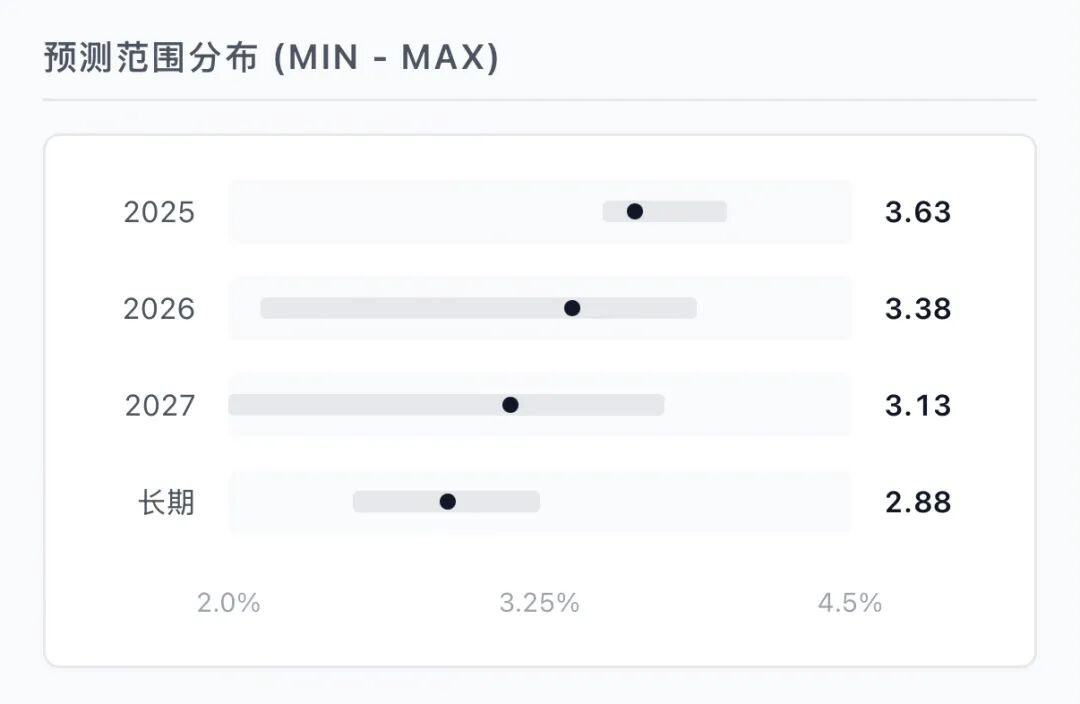1080x704 pixels.
Task: Click the 长期 min-max range bar
Action: 446,501
